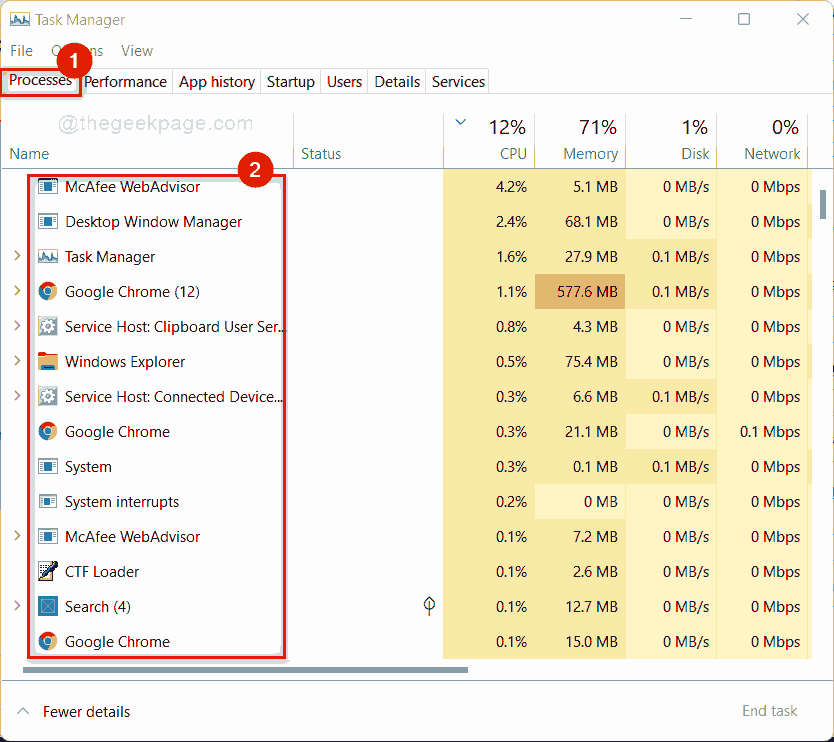Expand the Google Chrome (12) process group
The width and height of the screenshot is (834, 742).
click(16, 291)
